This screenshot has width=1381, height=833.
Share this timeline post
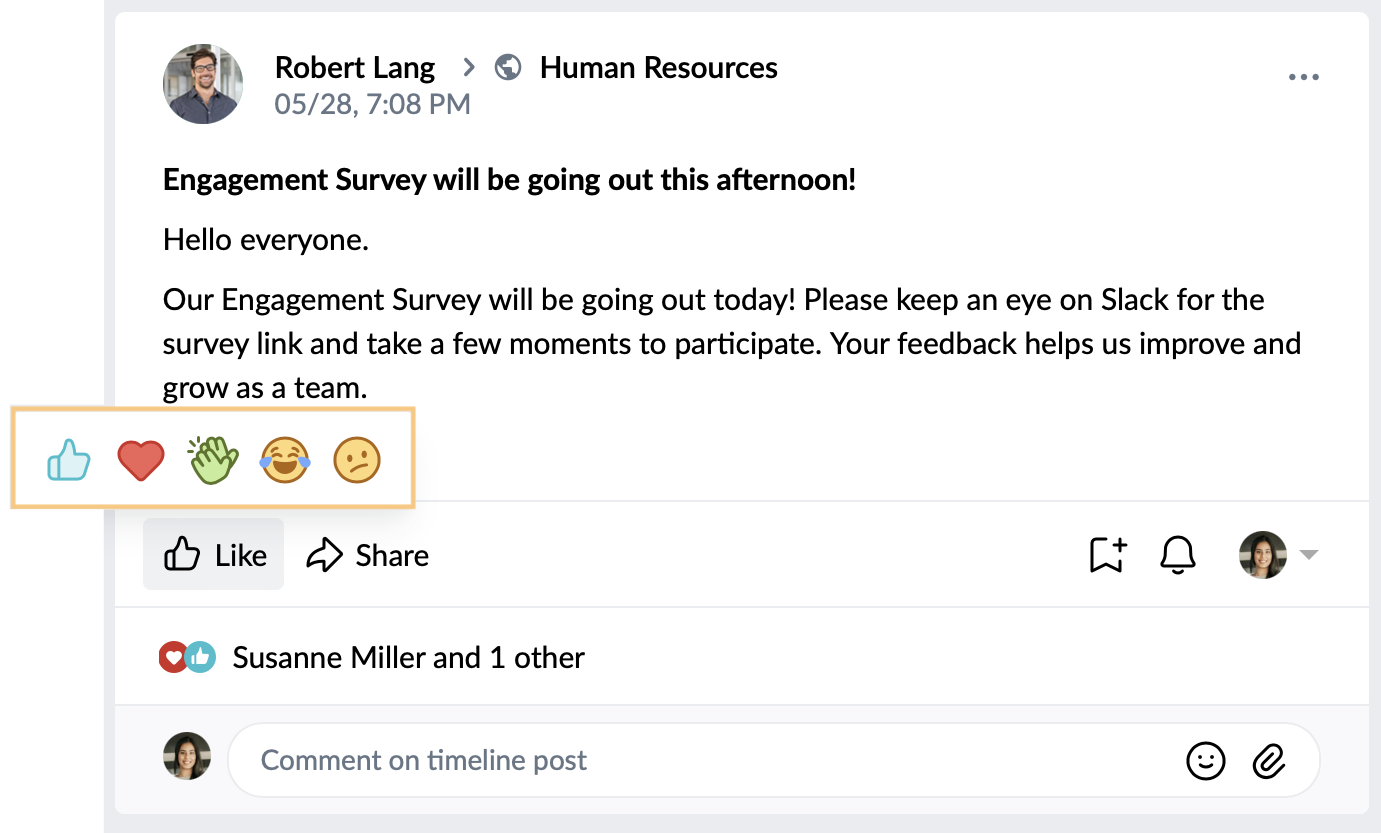pyautogui.click(x=368, y=555)
